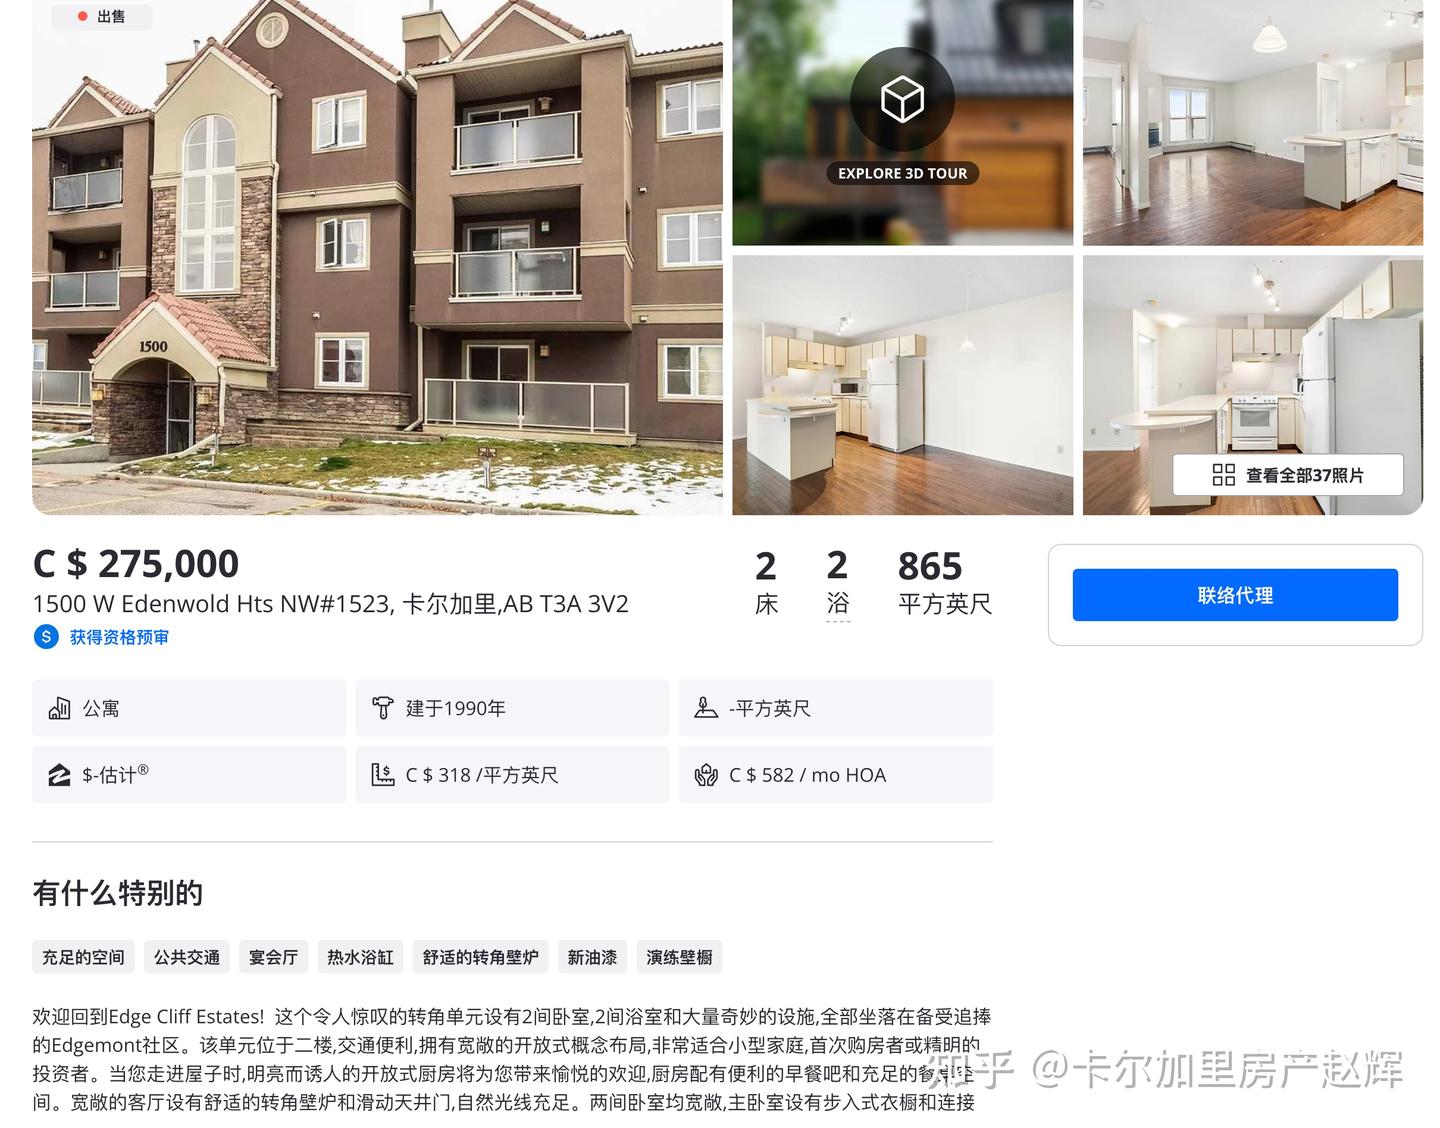
Task: Select the 舒适的转角壁炉 feature tag
Action: pyautogui.click(x=481, y=957)
